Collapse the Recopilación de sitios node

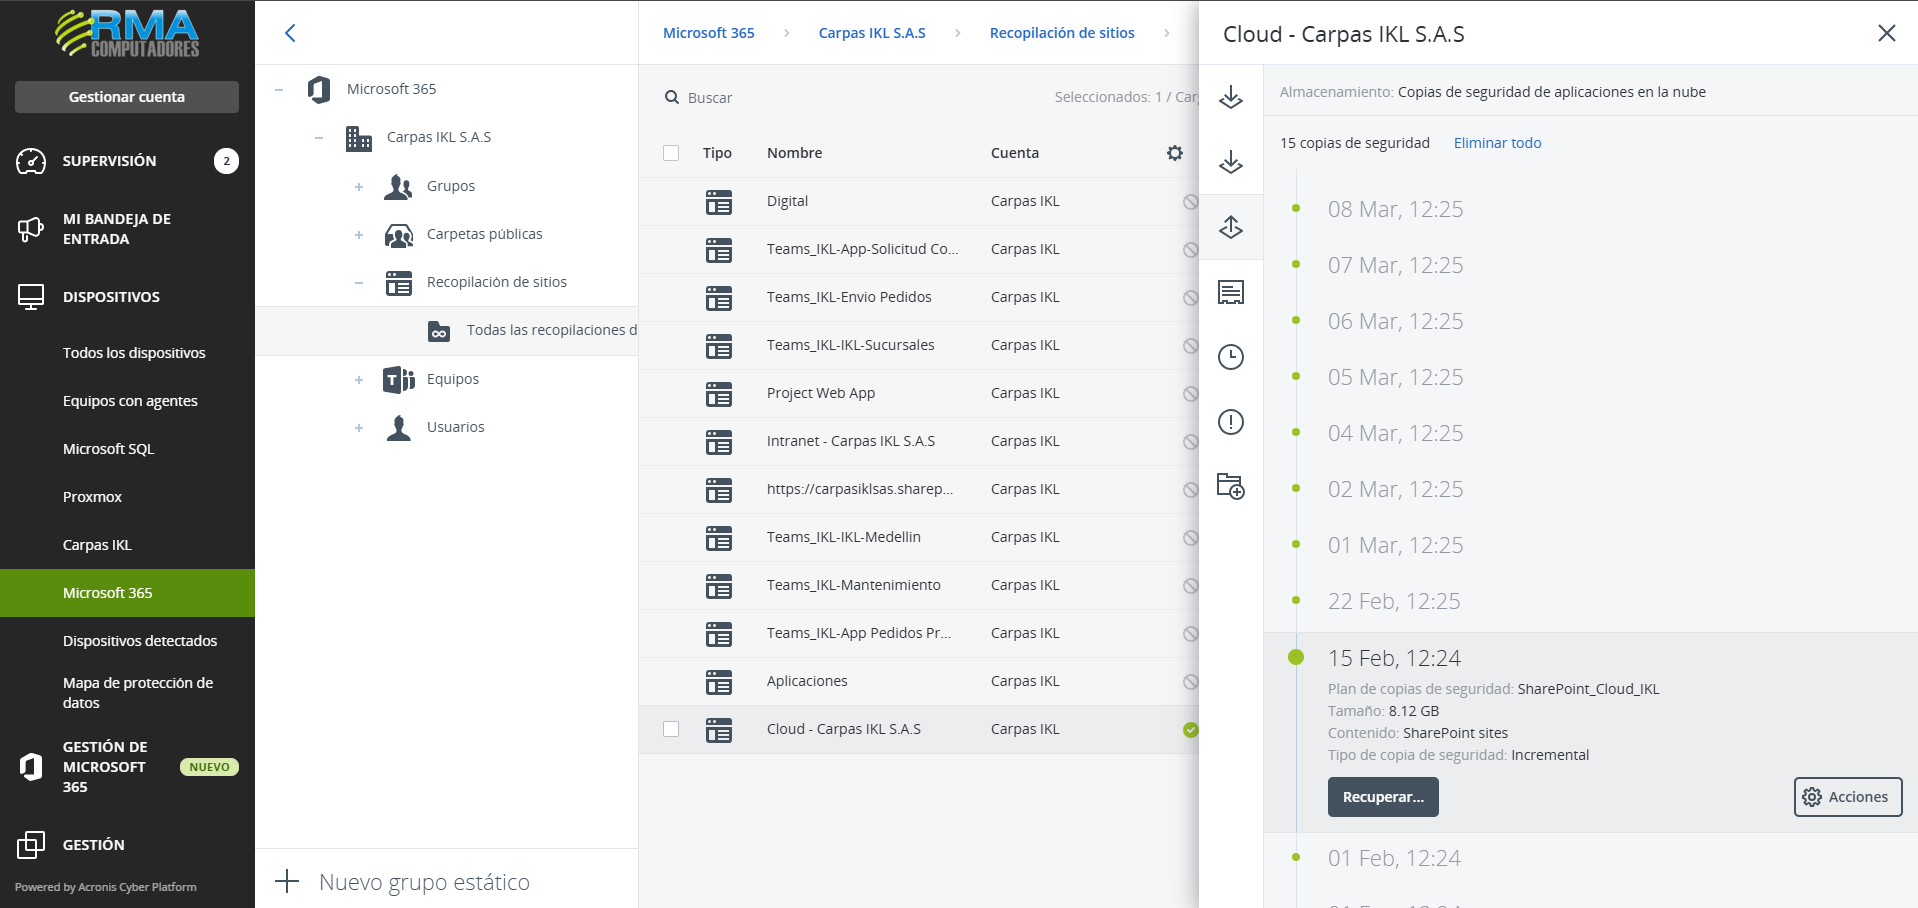click(359, 283)
